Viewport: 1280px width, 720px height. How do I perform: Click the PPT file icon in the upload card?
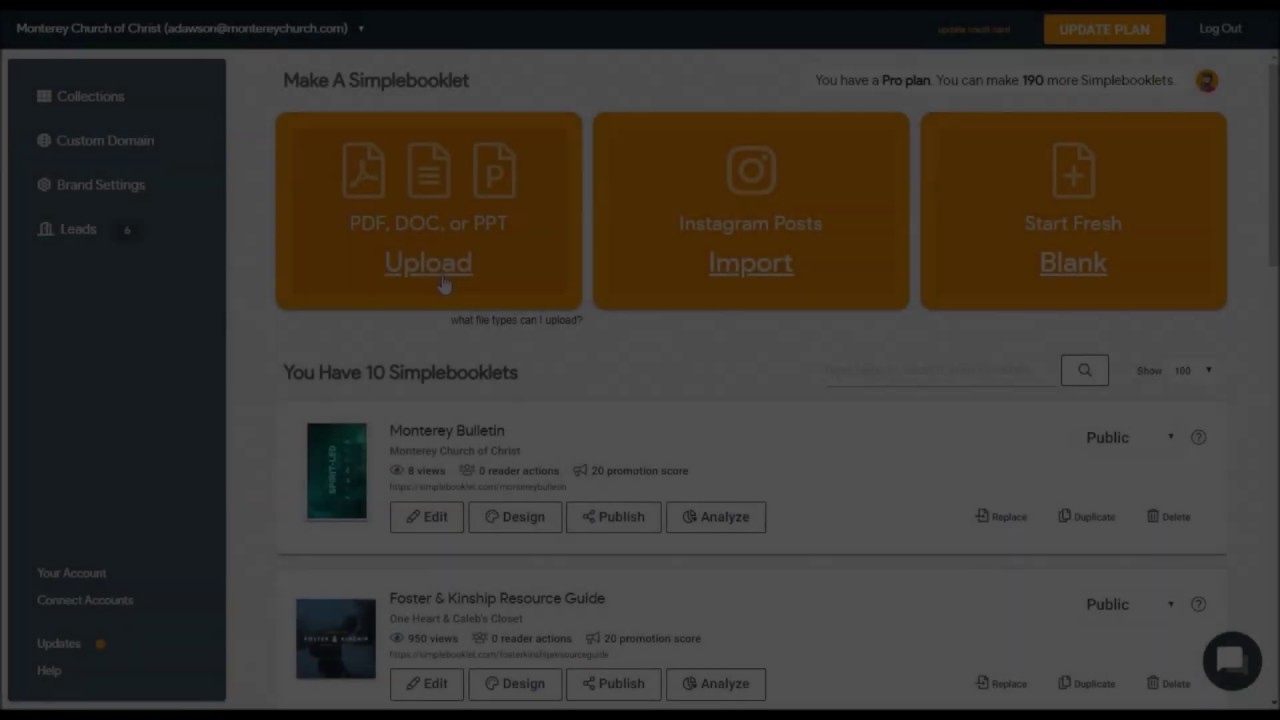[494, 170]
